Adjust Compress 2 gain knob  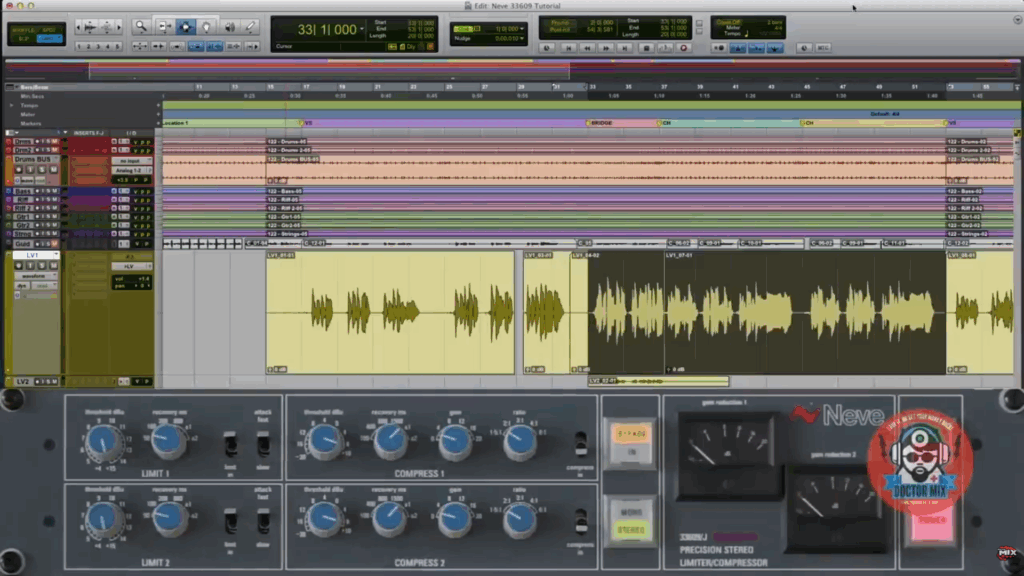pyautogui.click(x=455, y=519)
